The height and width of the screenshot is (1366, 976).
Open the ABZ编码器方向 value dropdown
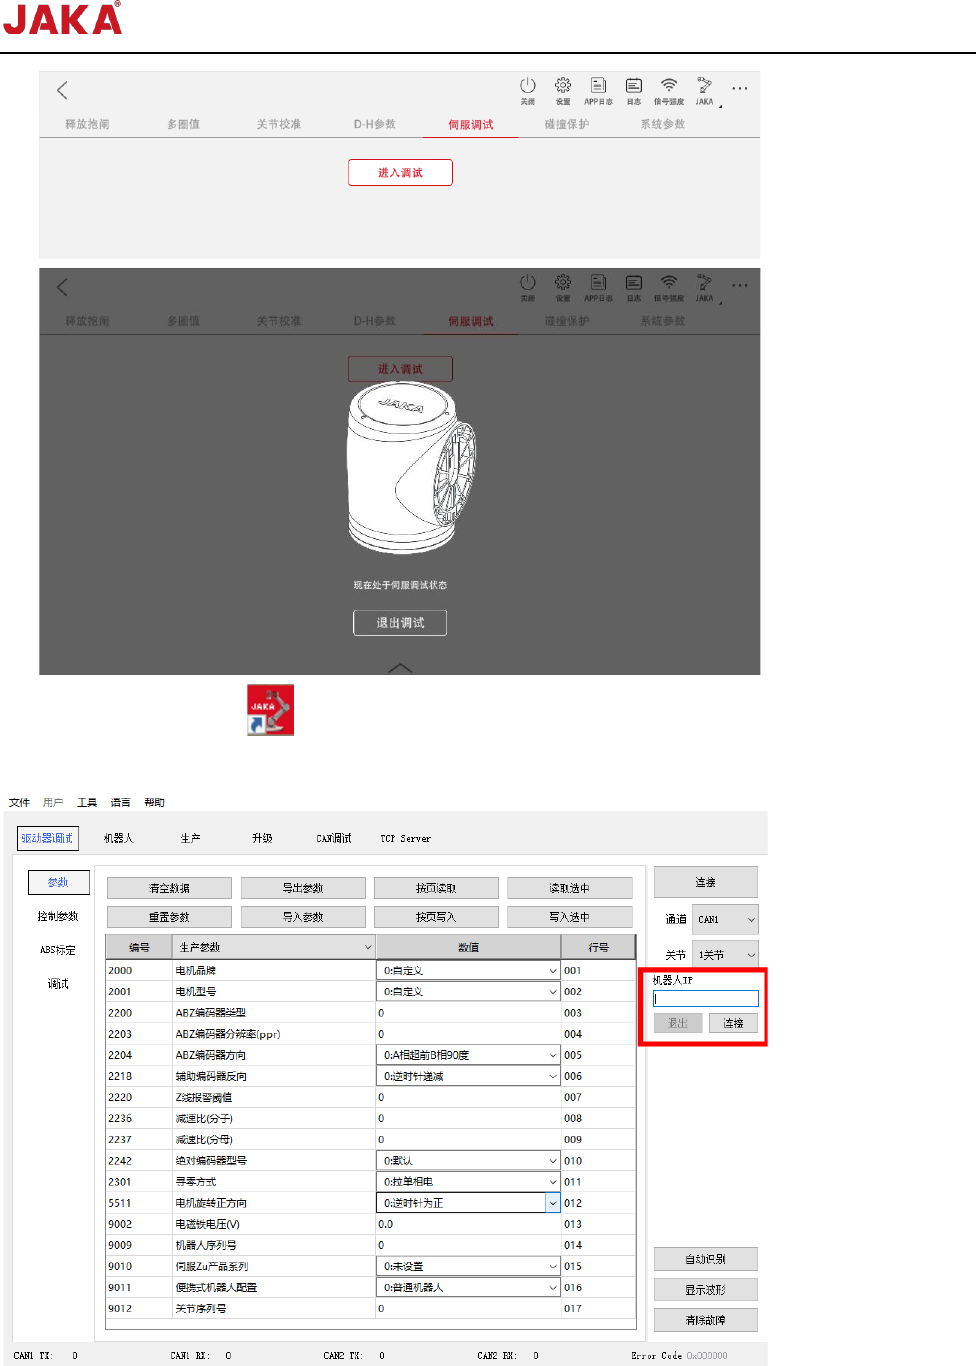pos(468,1055)
